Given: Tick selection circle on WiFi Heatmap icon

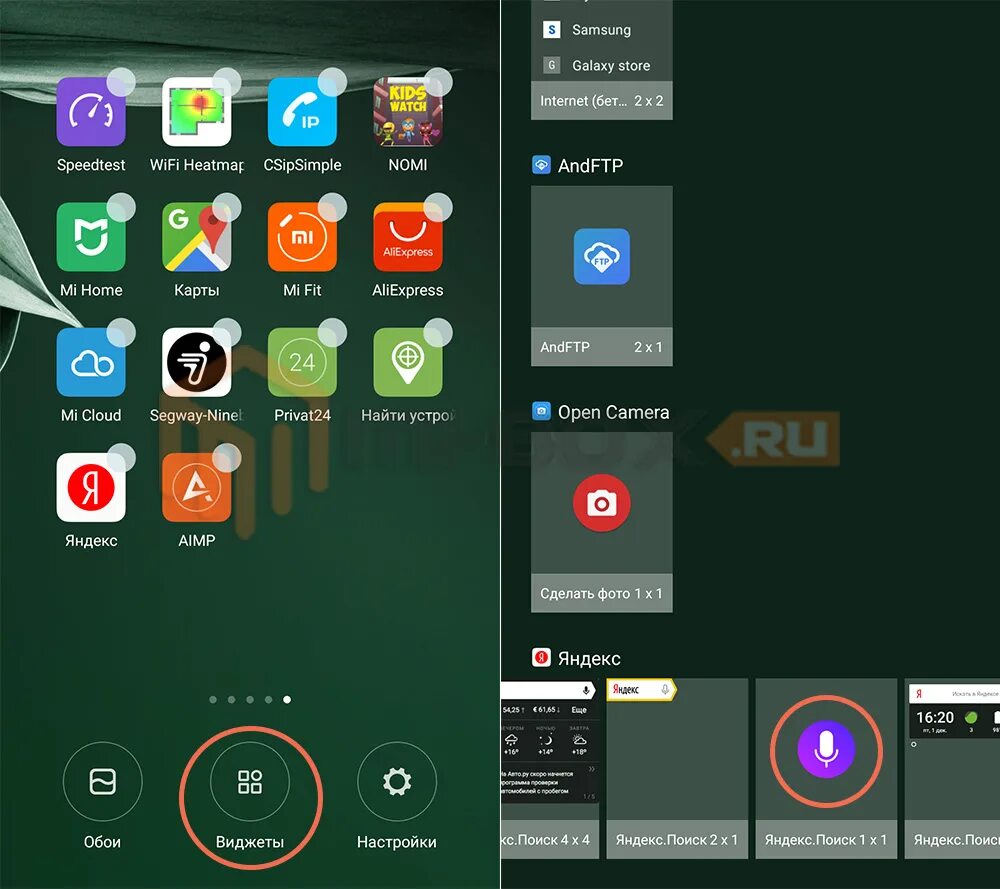Looking at the screenshot, I should click(x=226, y=82).
